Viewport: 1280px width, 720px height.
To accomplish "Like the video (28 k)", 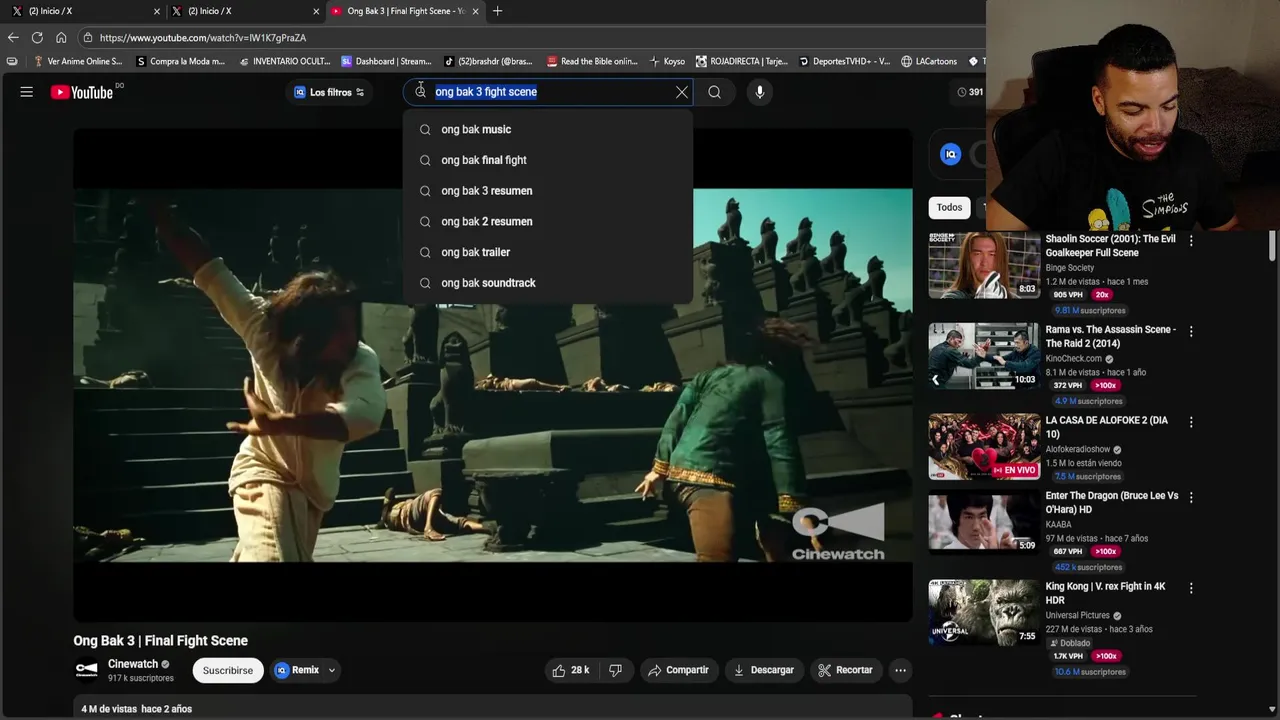I will [571, 670].
